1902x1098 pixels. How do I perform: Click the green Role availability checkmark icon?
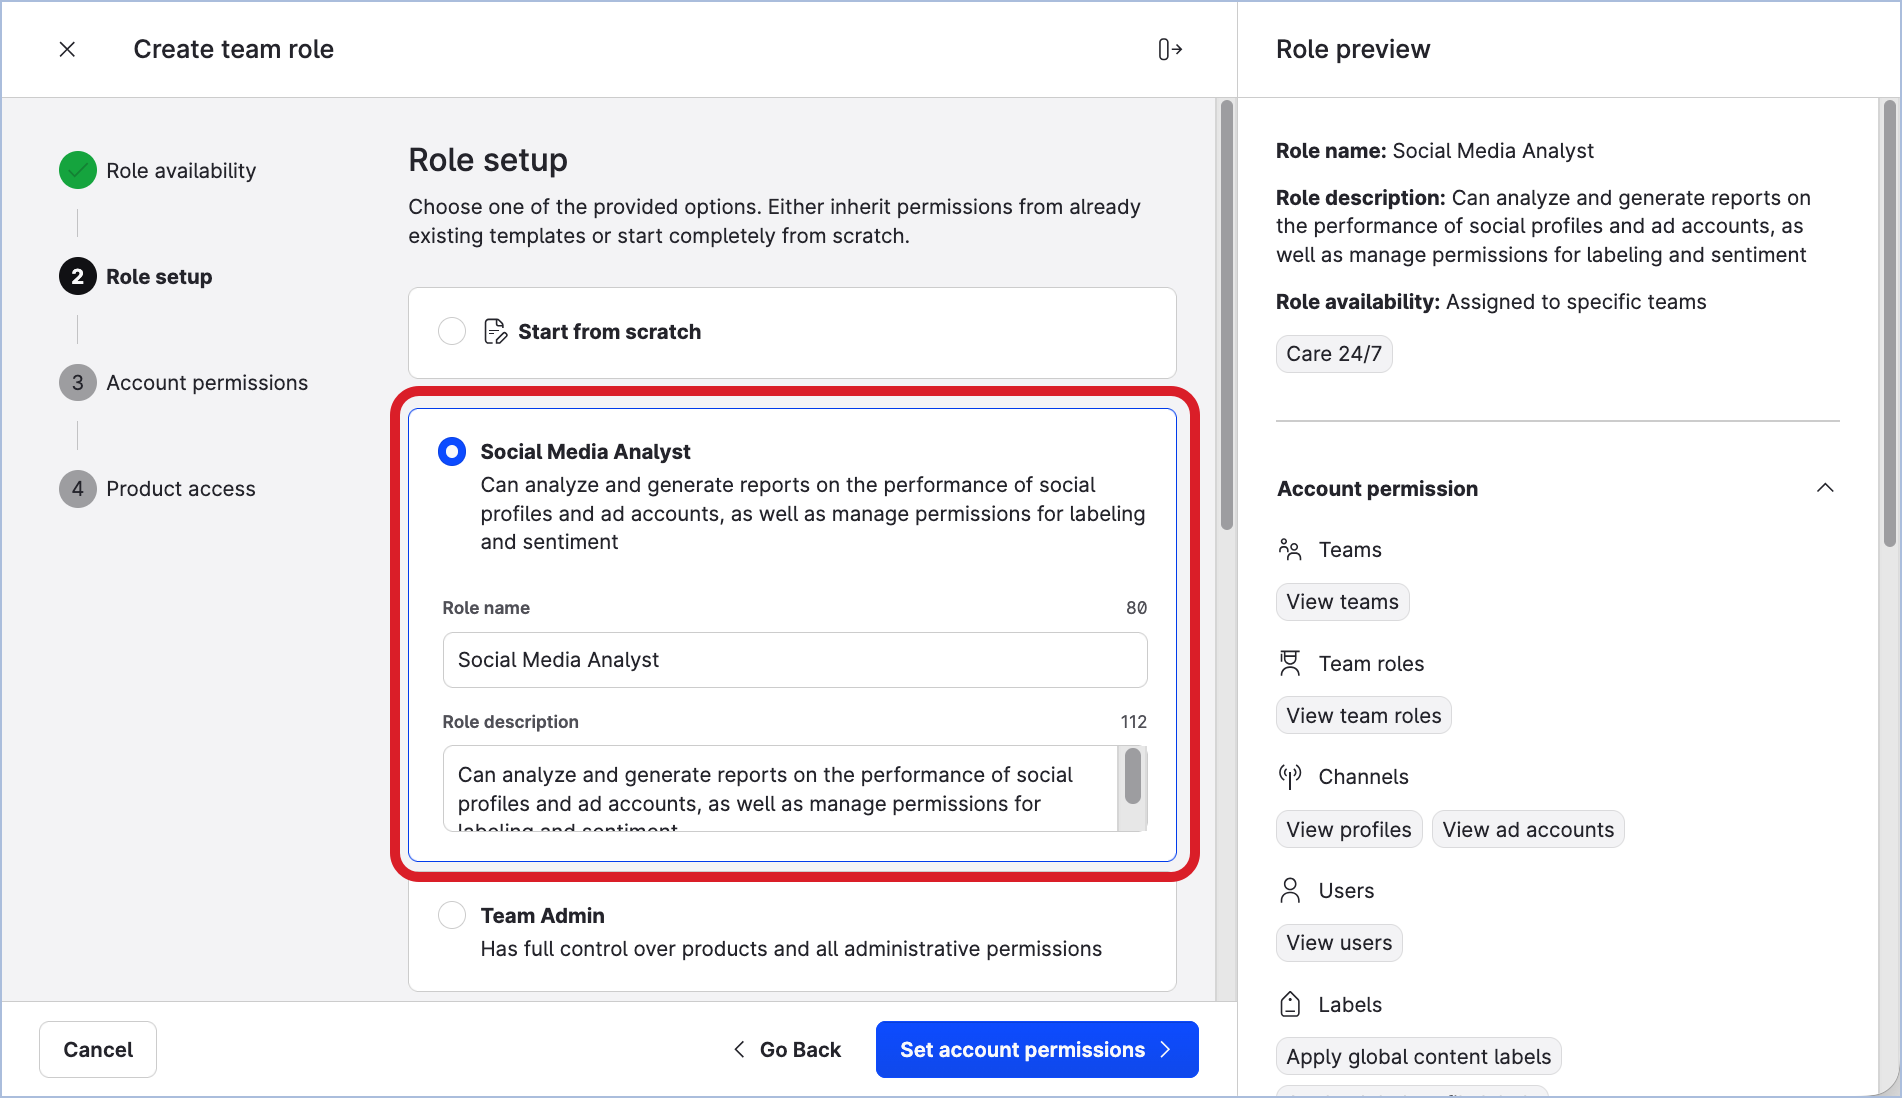pos(78,171)
